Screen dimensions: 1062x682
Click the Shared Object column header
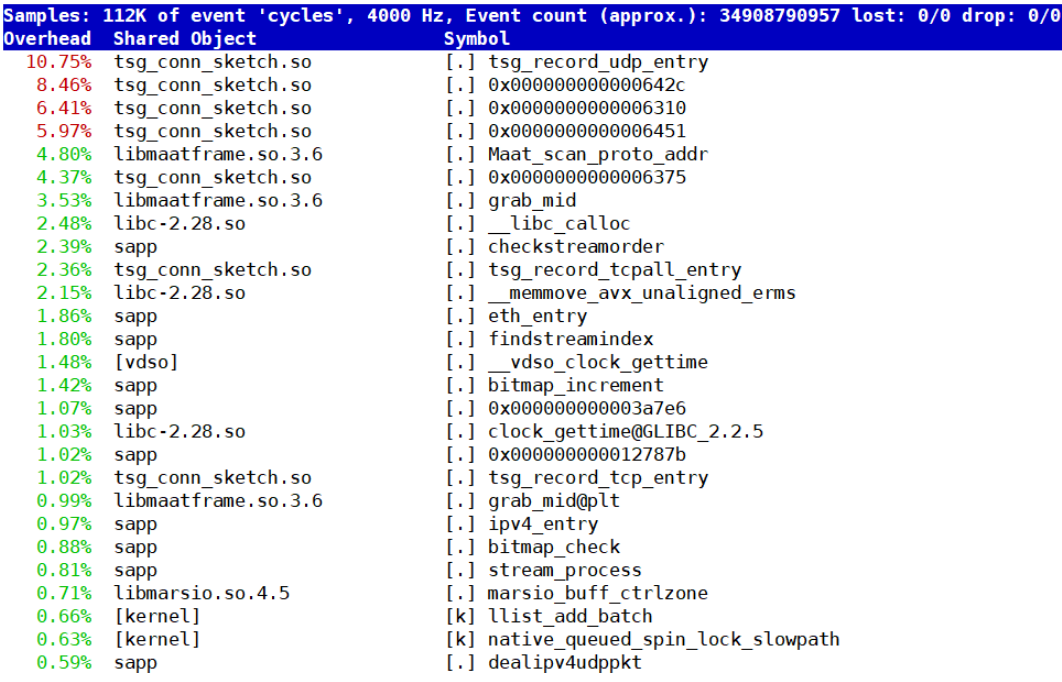tap(184, 39)
